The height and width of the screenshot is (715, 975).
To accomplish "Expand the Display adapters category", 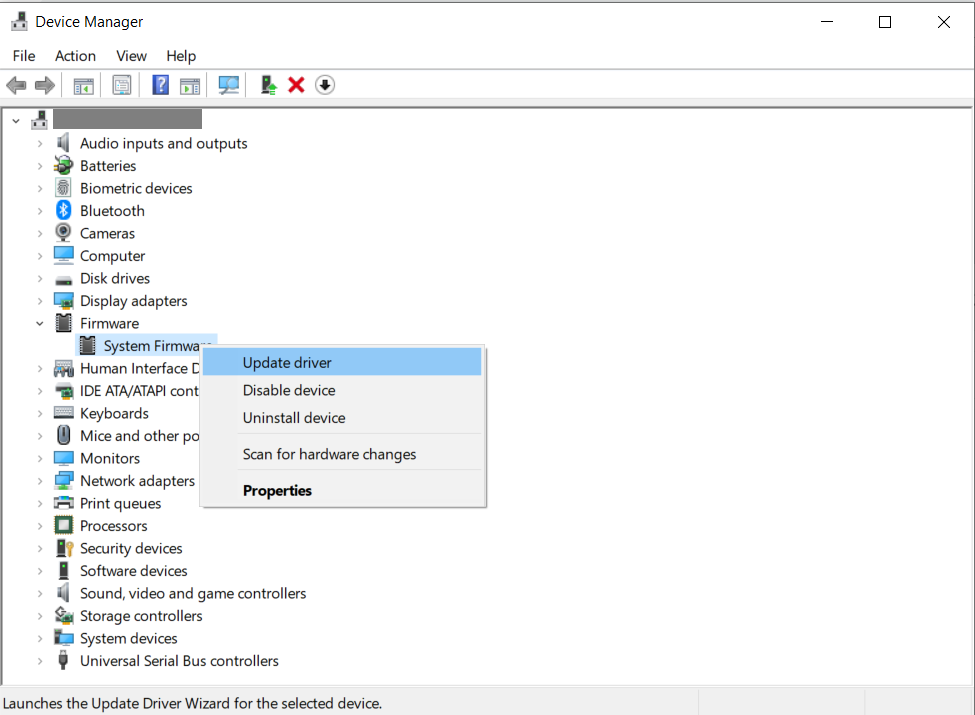I will 40,300.
